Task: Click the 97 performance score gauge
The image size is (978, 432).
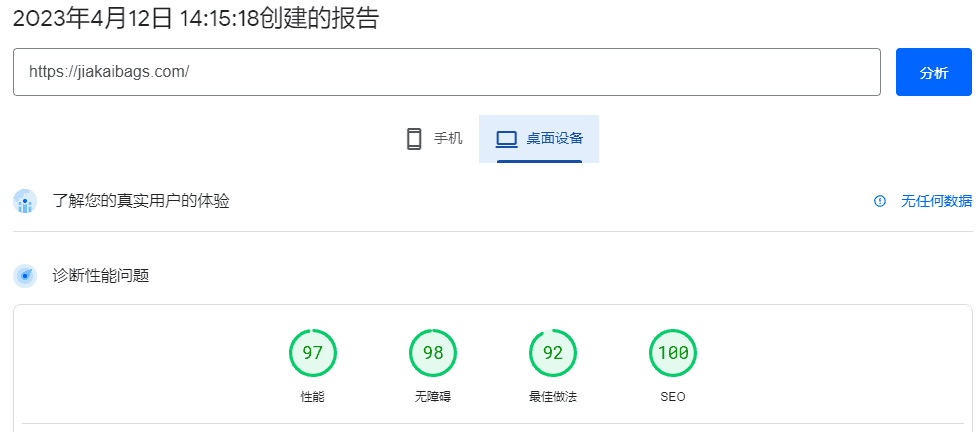Action: pos(312,353)
